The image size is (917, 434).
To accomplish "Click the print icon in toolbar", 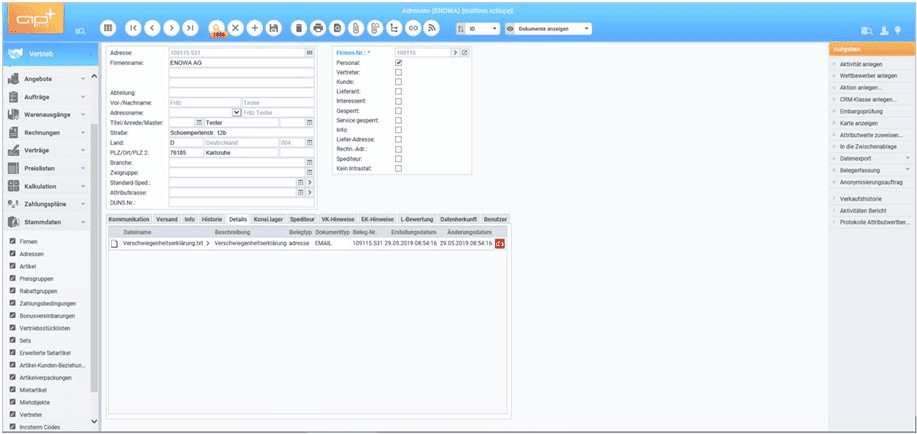I will coord(318,29).
